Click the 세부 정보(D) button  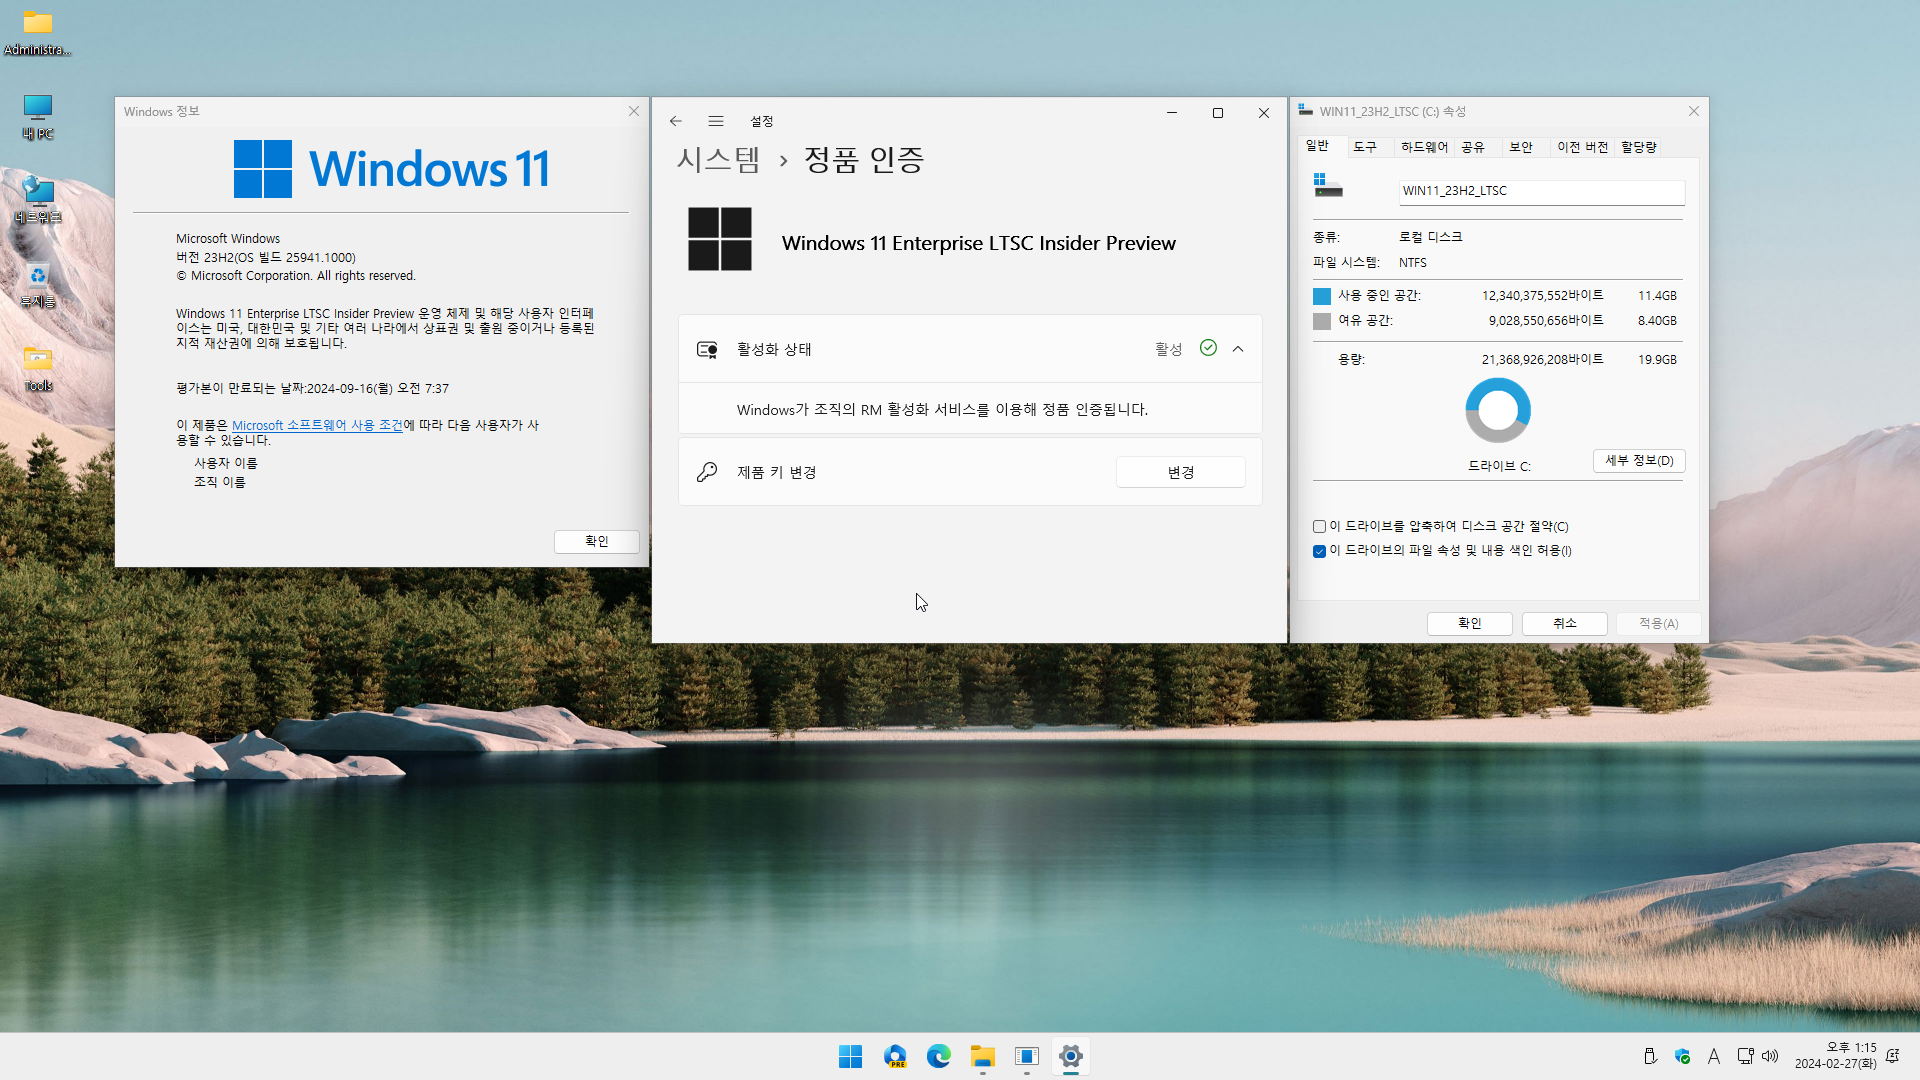1639,461
